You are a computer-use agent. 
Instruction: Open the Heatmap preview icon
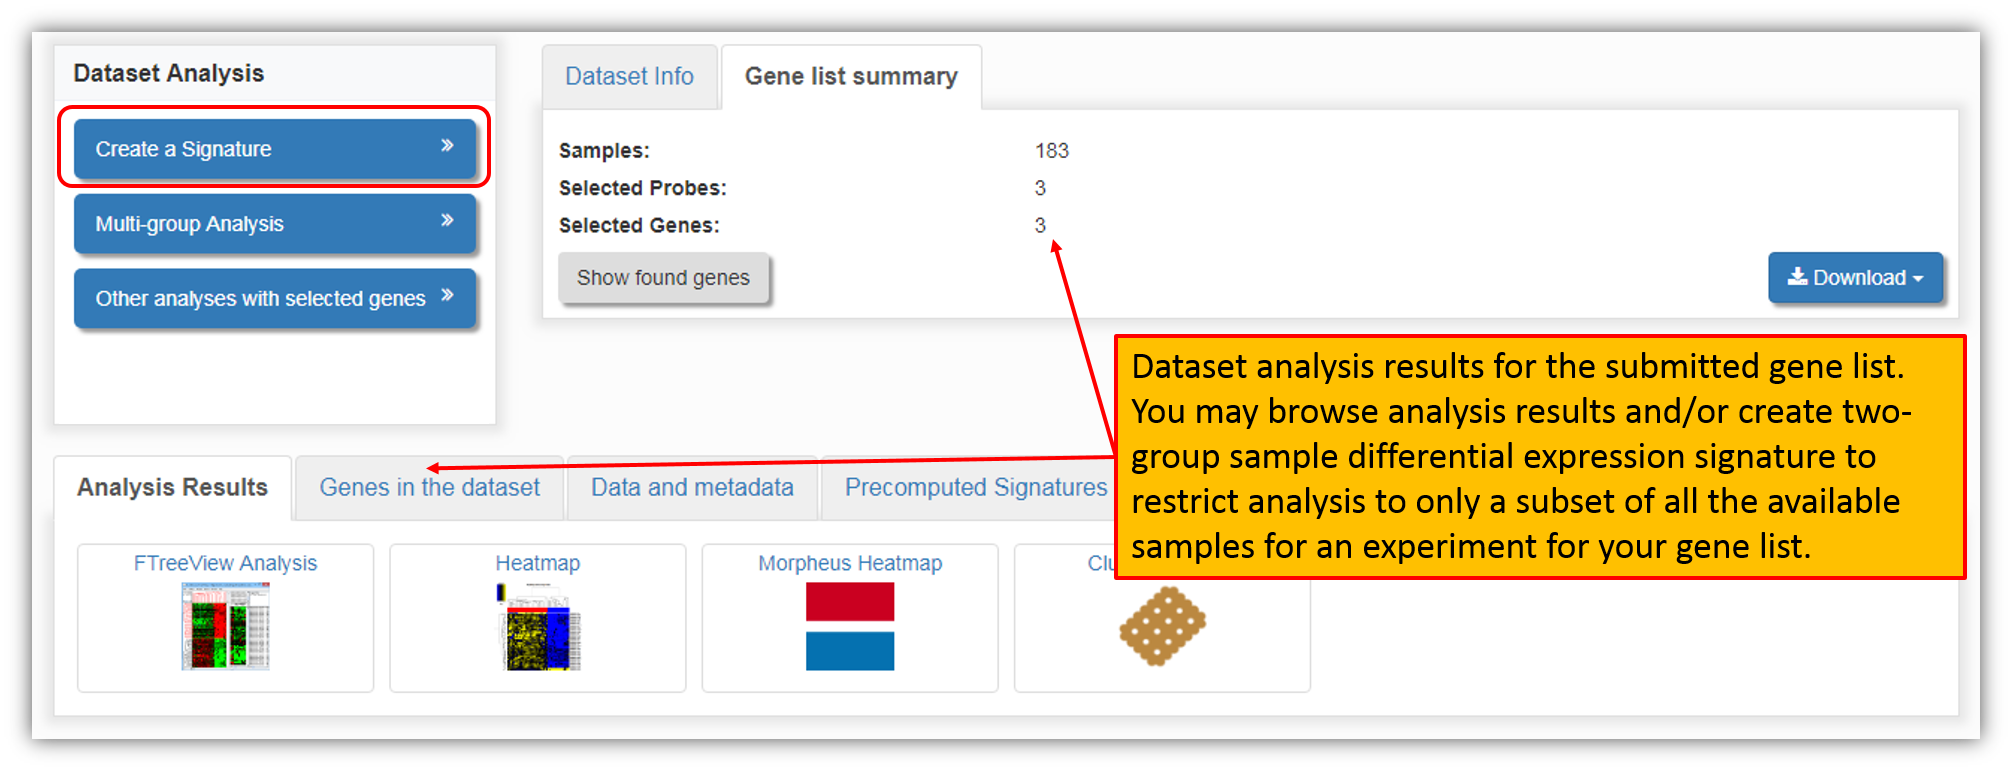538,627
